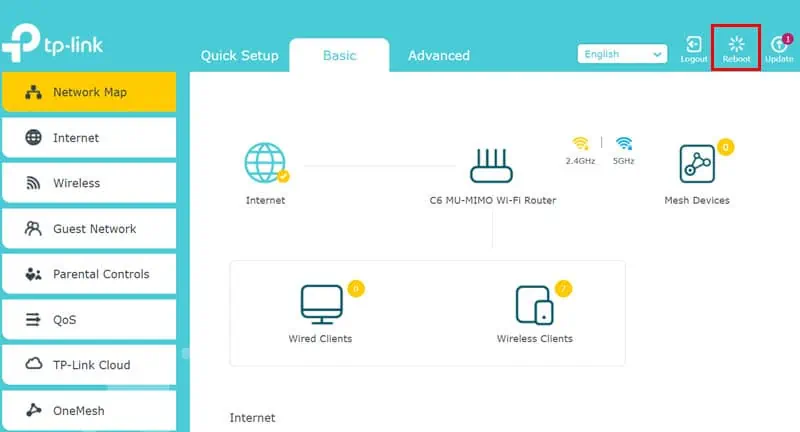Click the Mesh Devices icon
The width and height of the screenshot is (800, 432).
tap(697, 164)
